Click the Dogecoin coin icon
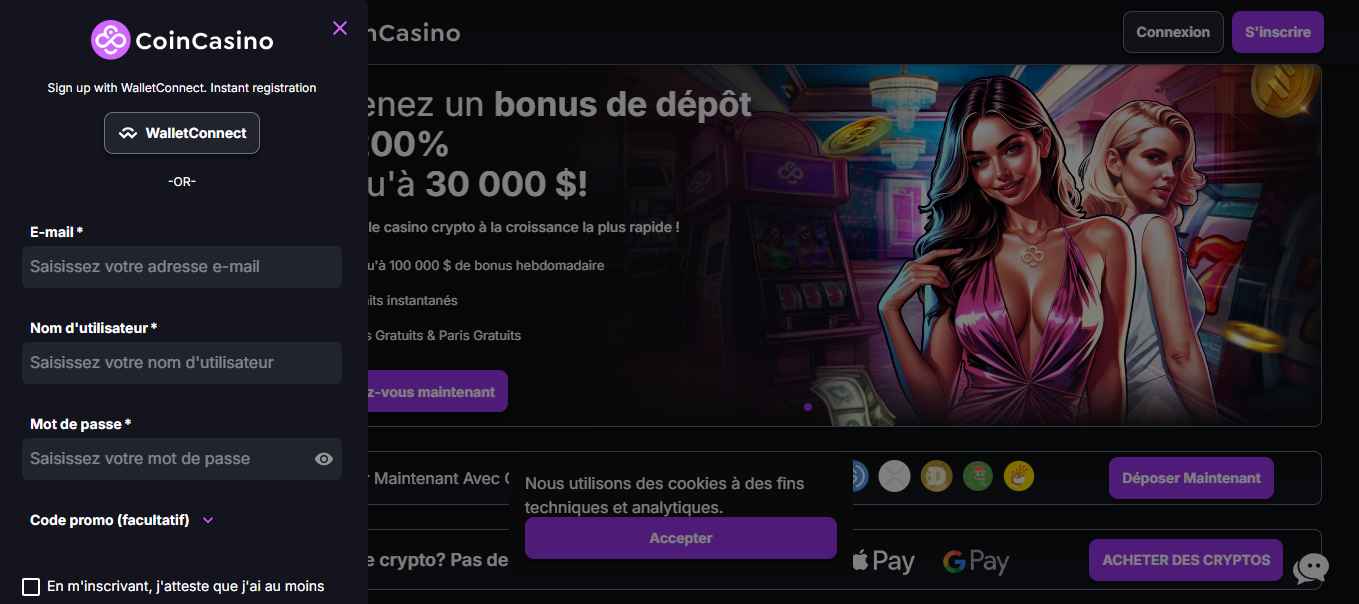Screen dimensions: 1359x604 (x=936, y=476)
